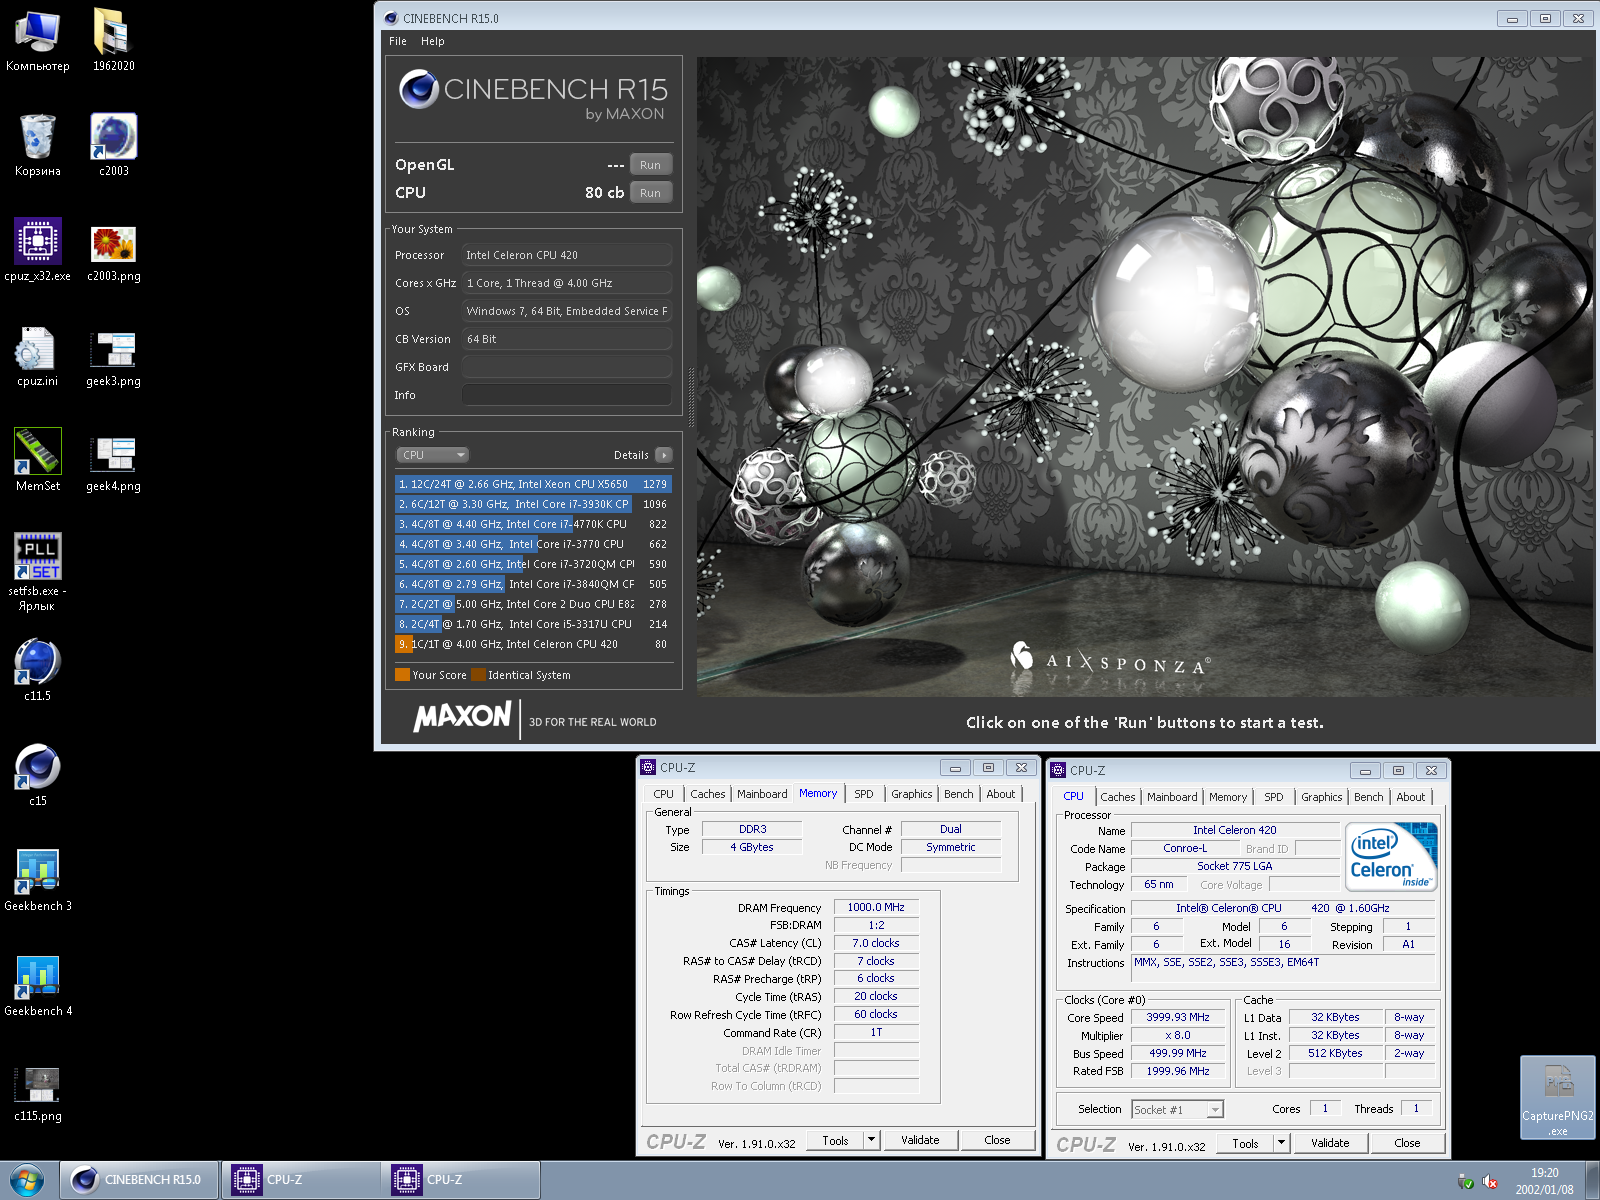The height and width of the screenshot is (1200, 1600).
Task: Click the Details arrow button in Ranking
Action: pos(664,455)
